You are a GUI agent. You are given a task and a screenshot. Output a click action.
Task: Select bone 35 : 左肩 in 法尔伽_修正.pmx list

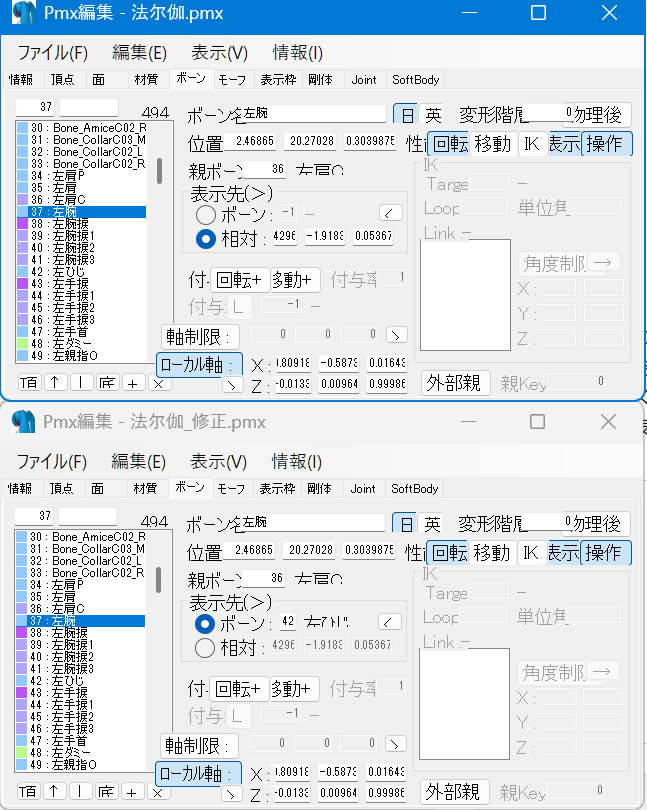[x=80, y=597]
